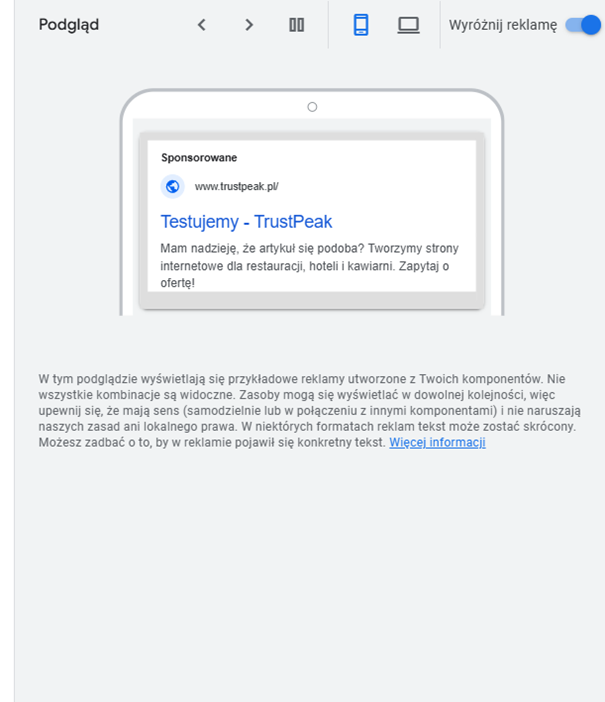605x702 pixels.
Task: Click the gray highlight border around the ad
Action: pos(312,300)
